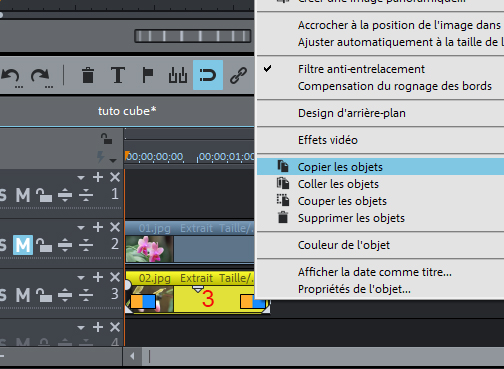Mute track 3 with M button
Viewport: 504px width, 369px height.
23,295
